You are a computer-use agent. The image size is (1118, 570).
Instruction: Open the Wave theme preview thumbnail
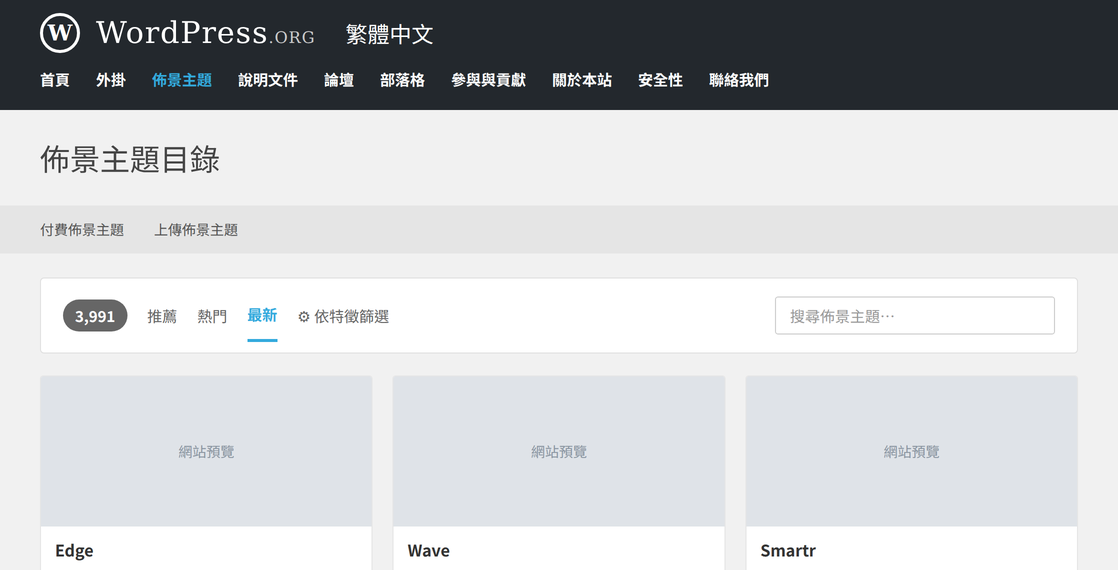click(x=559, y=452)
